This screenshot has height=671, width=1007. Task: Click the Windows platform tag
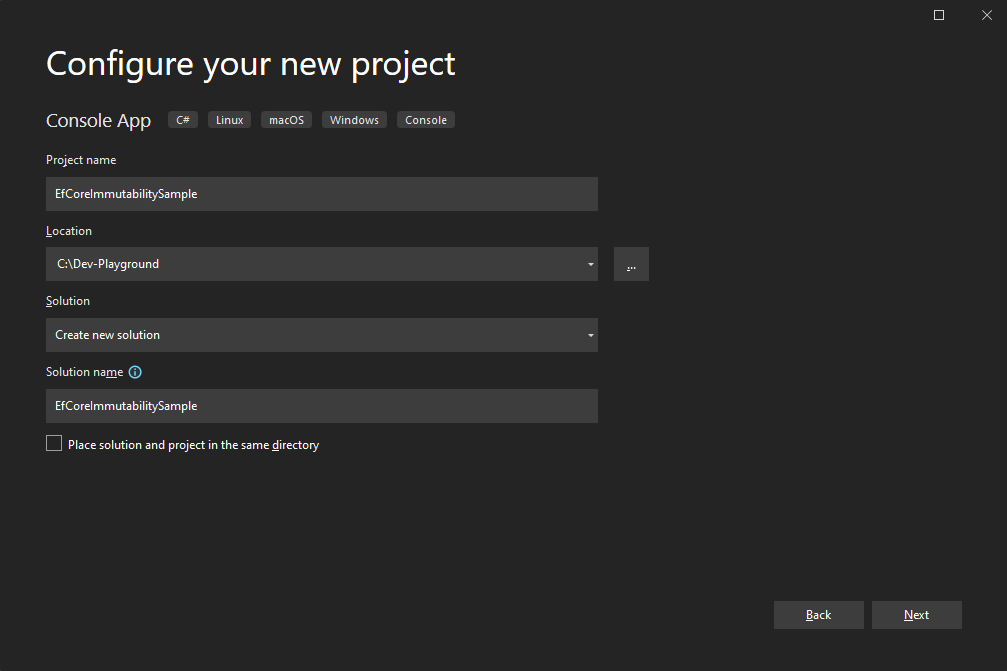point(355,120)
